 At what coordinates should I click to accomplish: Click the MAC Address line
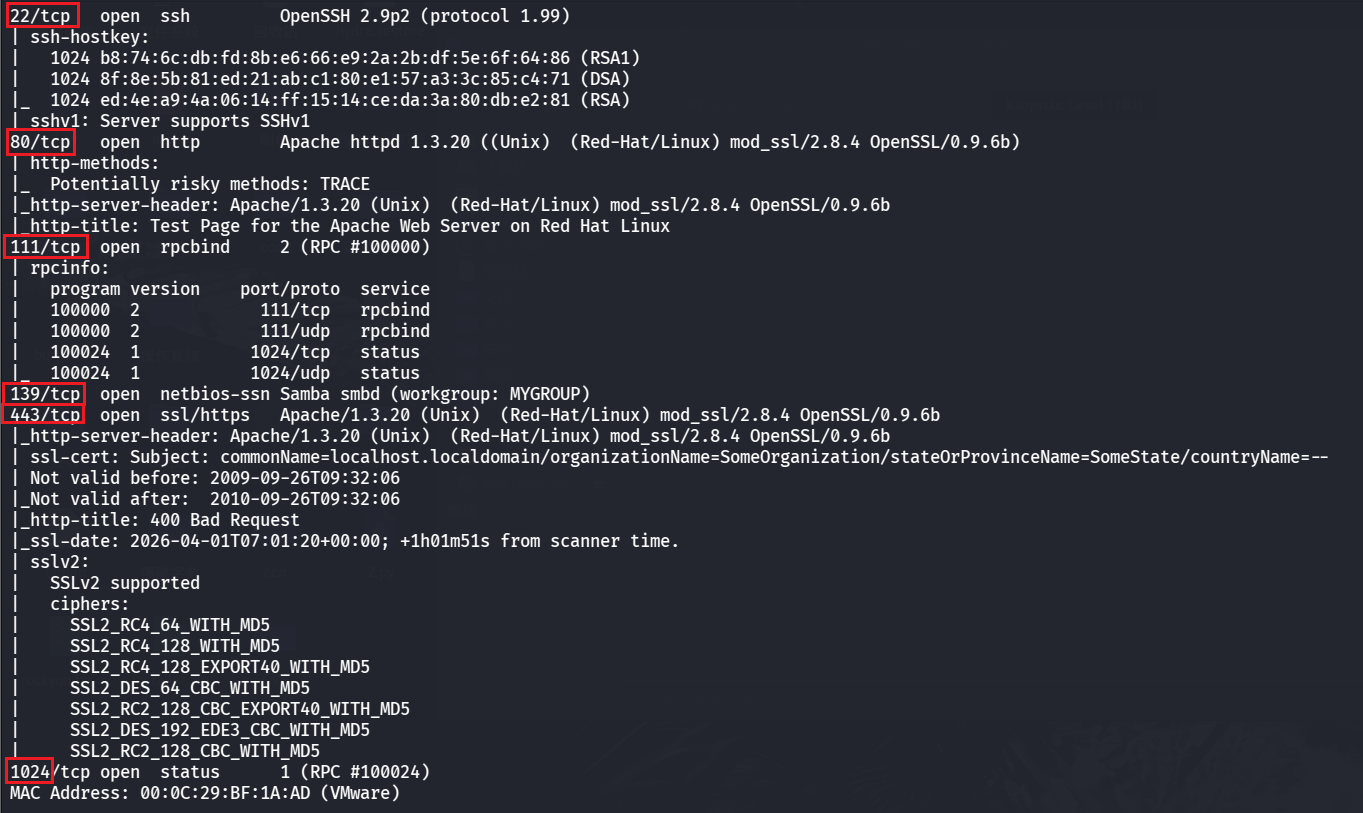pos(204,793)
